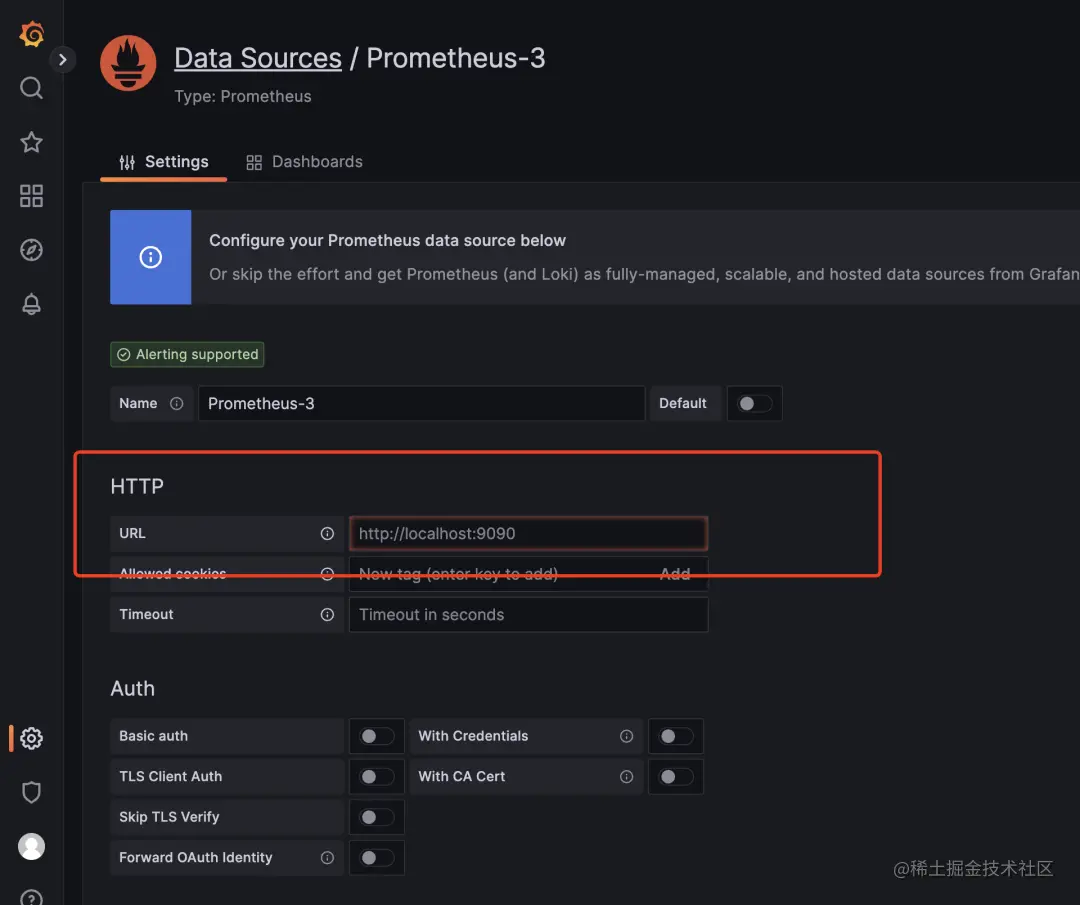Click the 'Type: Prometheus' subtitle text
Viewport: 1080px width, 905px height.
click(x=242, y=96)
